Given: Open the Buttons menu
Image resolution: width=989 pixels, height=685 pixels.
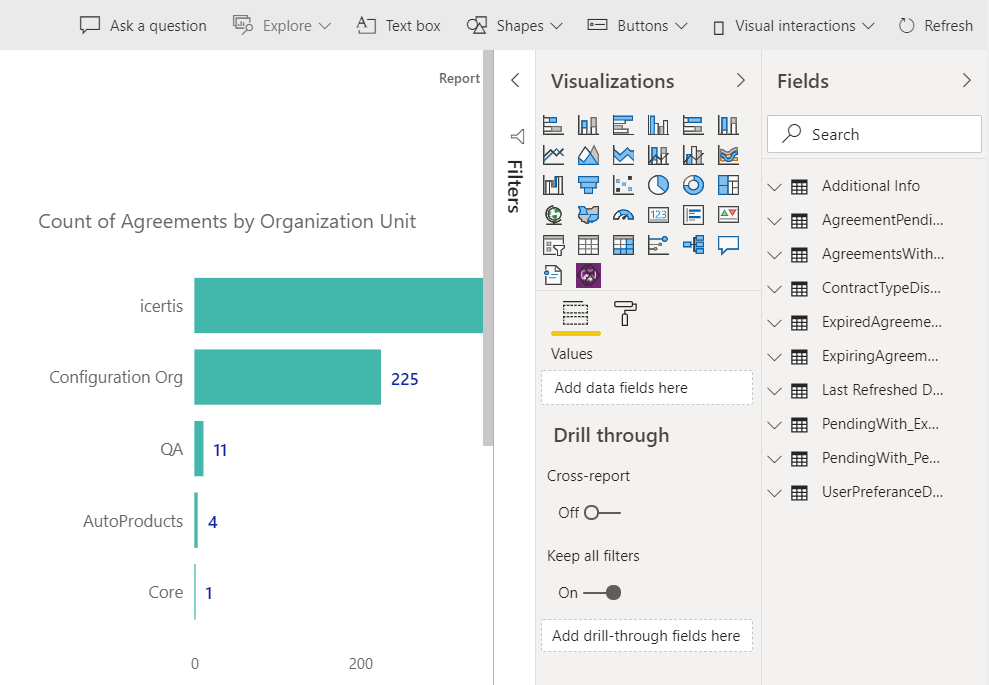Looking at the screenshot, I should 637,25.
